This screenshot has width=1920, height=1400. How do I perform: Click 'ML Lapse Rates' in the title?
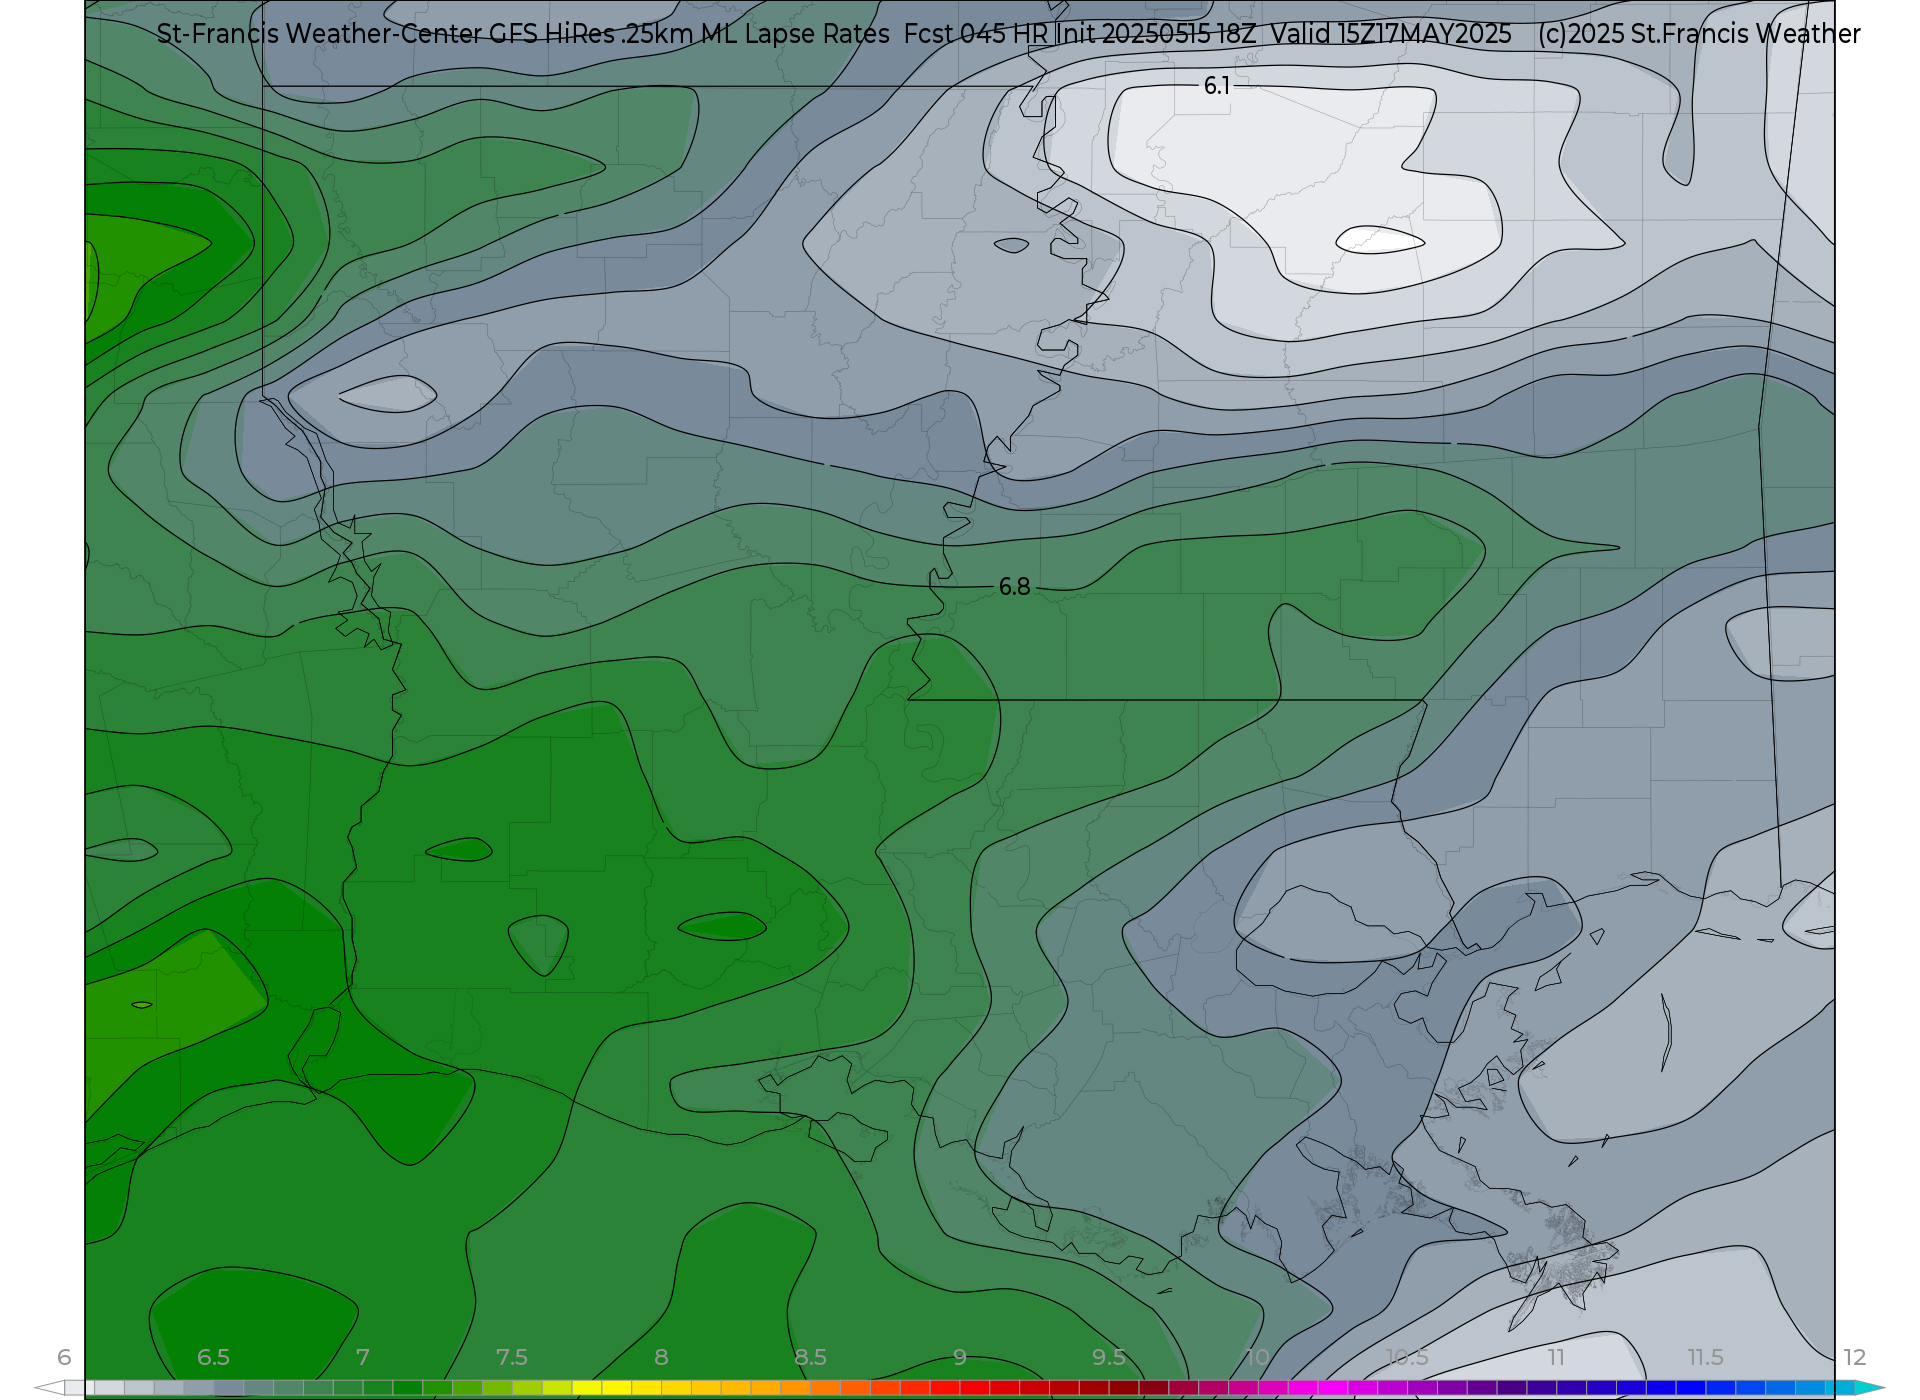[795, 34]
